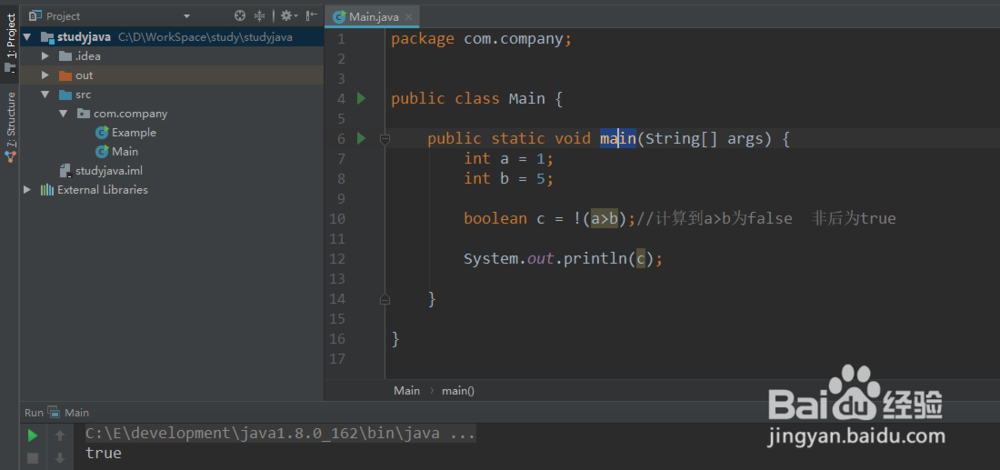Select the Main class in tree

pos(117,152)
